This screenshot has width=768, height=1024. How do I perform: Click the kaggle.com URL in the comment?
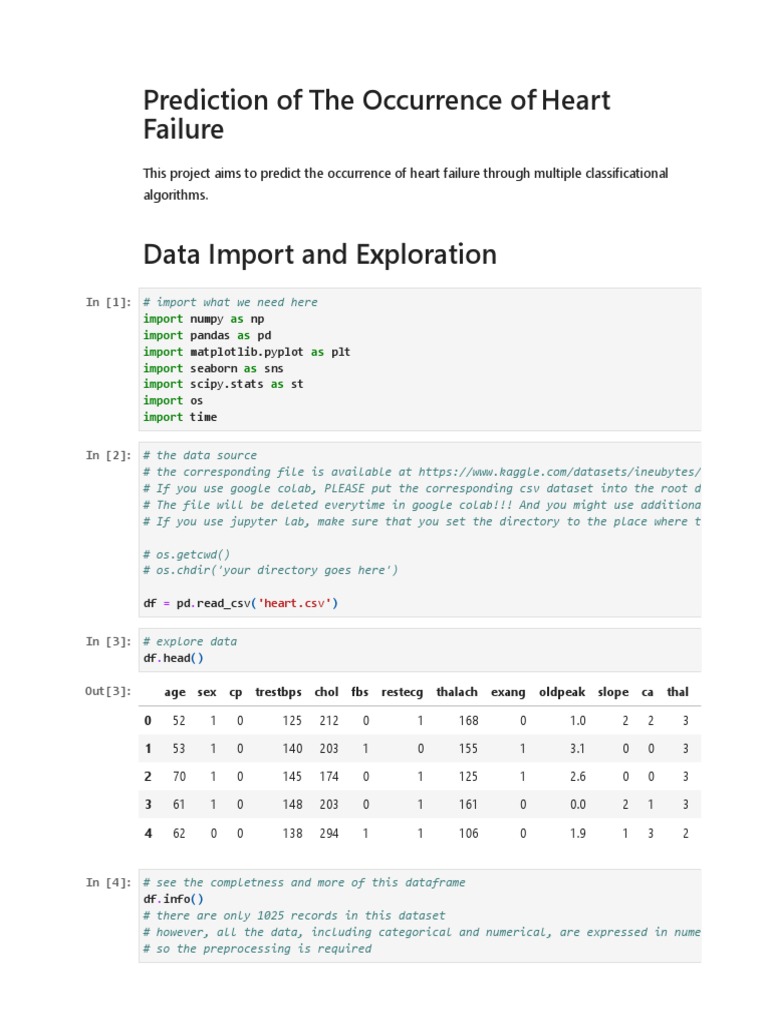point(560,472)
